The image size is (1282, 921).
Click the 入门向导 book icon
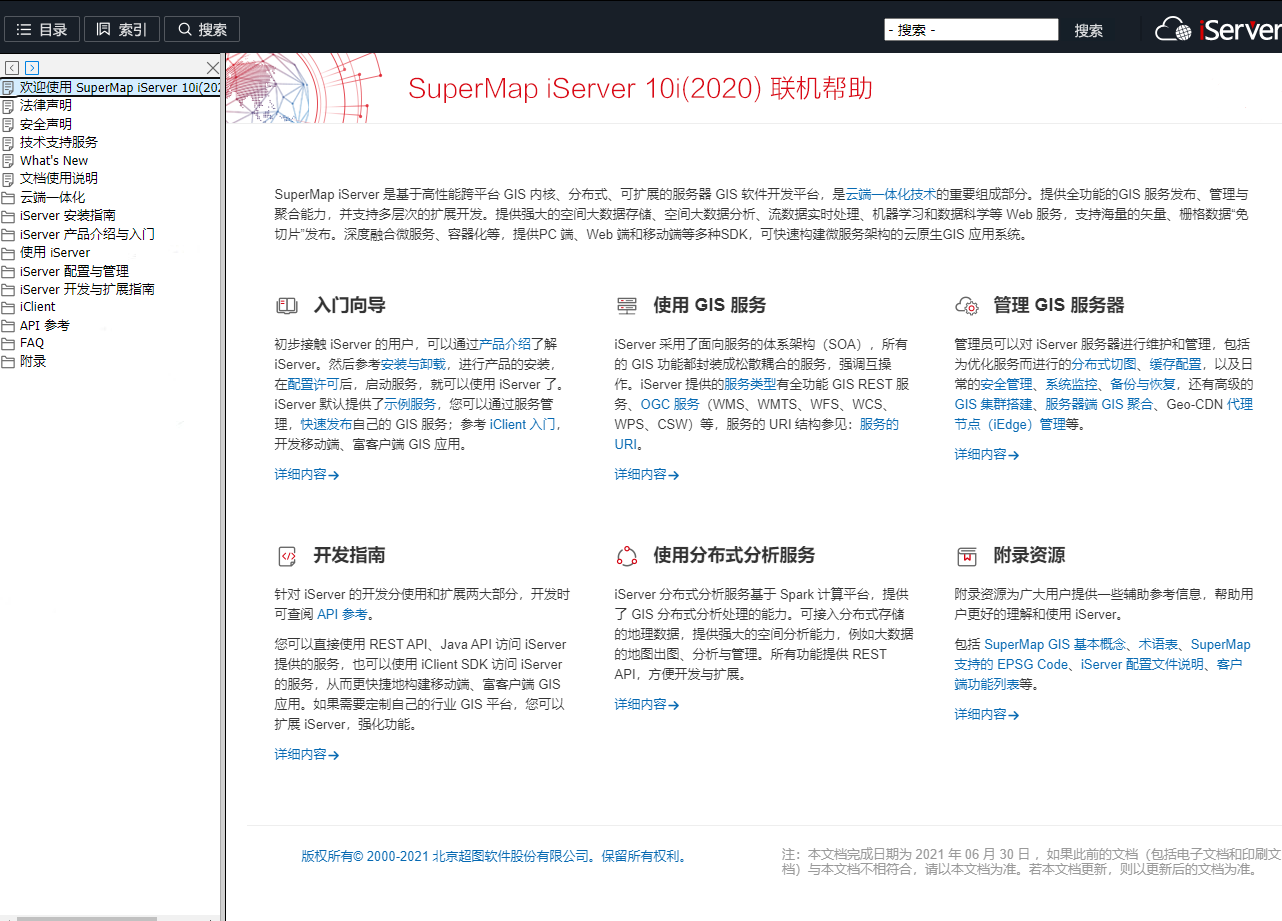coord(287,305)
